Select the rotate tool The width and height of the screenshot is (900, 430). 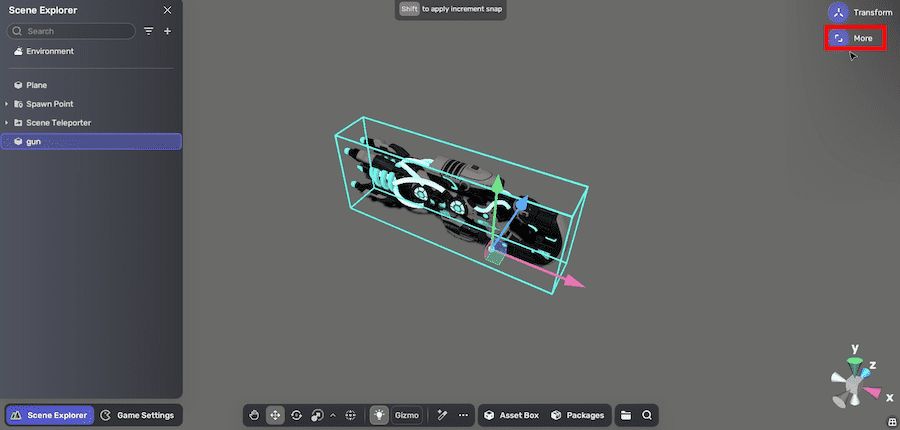tap(296, 415)
